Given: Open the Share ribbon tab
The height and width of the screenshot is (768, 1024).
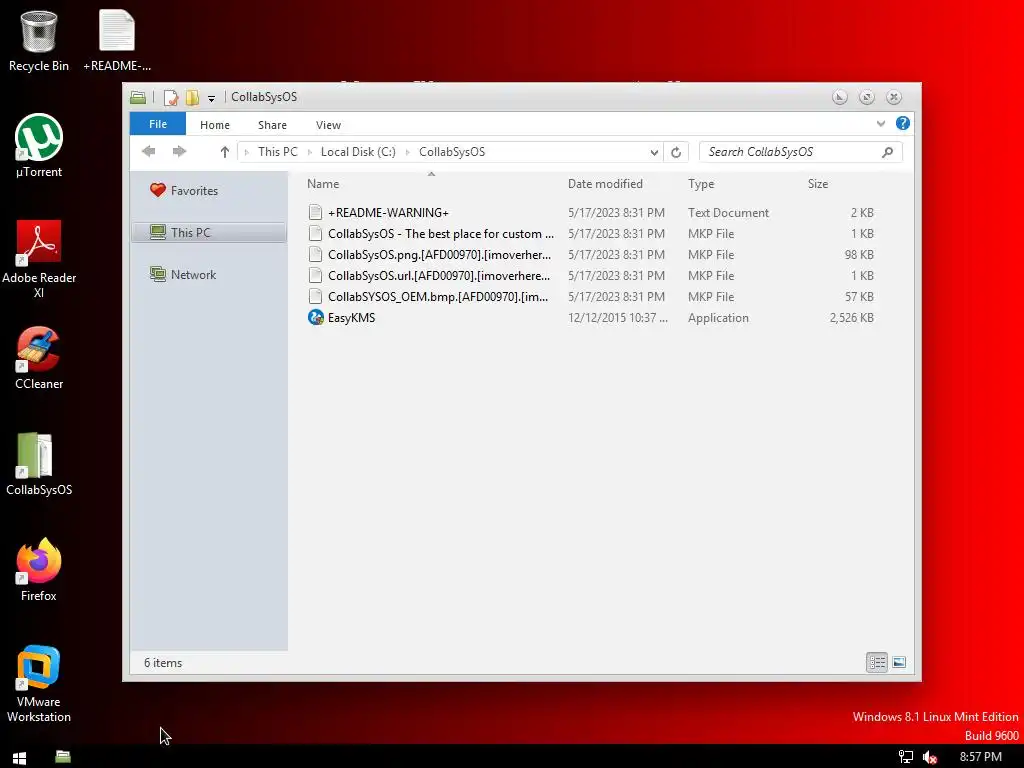Looking at the screenshot, I should (272, 125).
